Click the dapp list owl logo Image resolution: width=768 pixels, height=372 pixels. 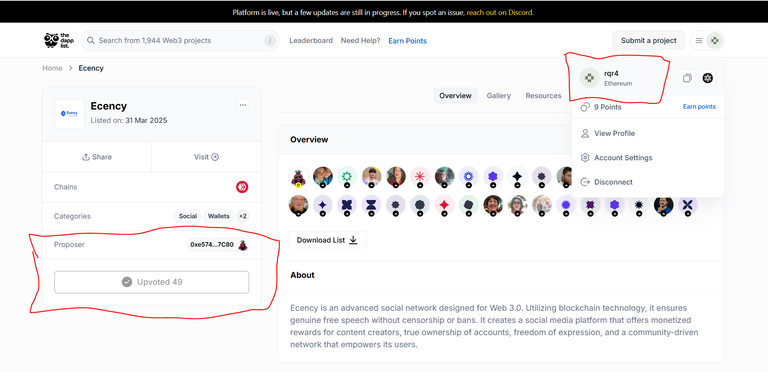[x=58, y=41]
